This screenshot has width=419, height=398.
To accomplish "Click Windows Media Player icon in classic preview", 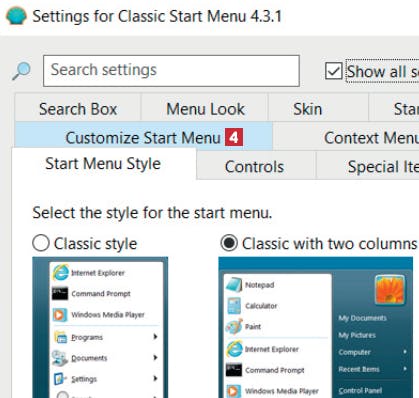I will 60,314.
